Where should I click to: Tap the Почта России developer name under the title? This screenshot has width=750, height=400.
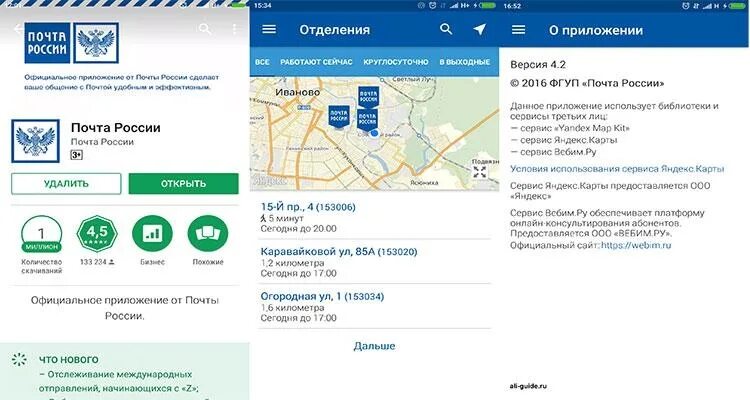[x=102, y=142]
